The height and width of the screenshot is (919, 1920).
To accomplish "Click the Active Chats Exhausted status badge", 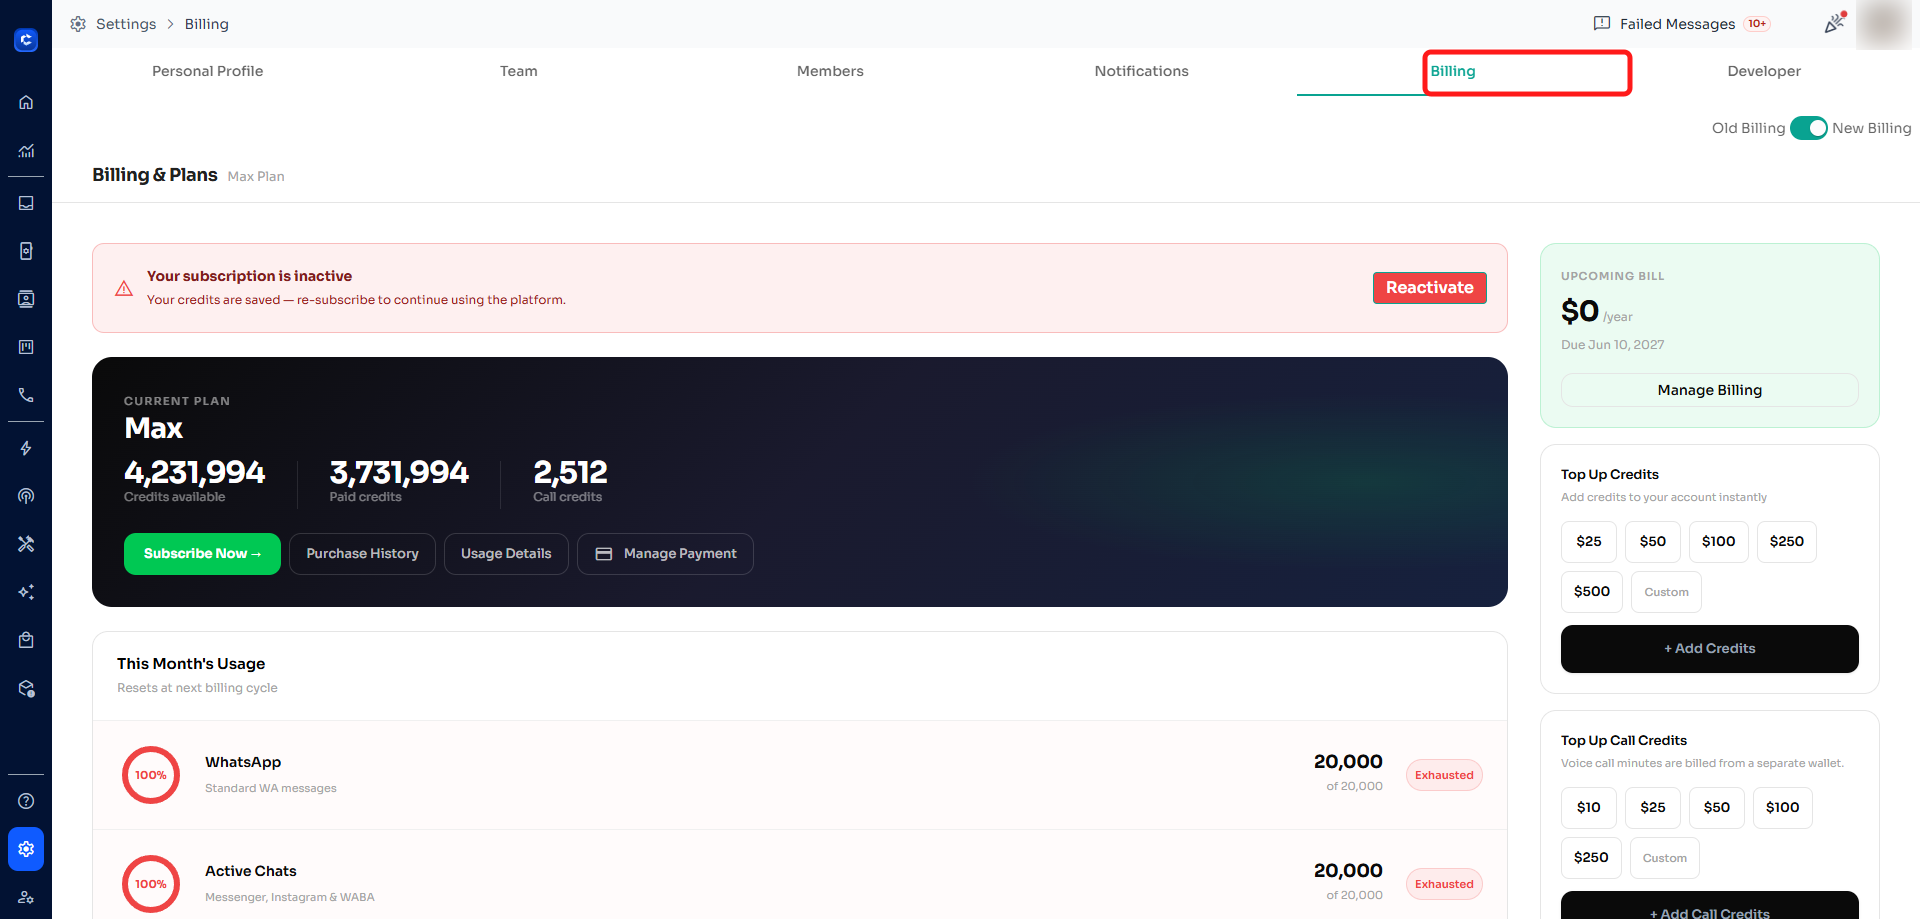I will click(x=1444, y=884).
